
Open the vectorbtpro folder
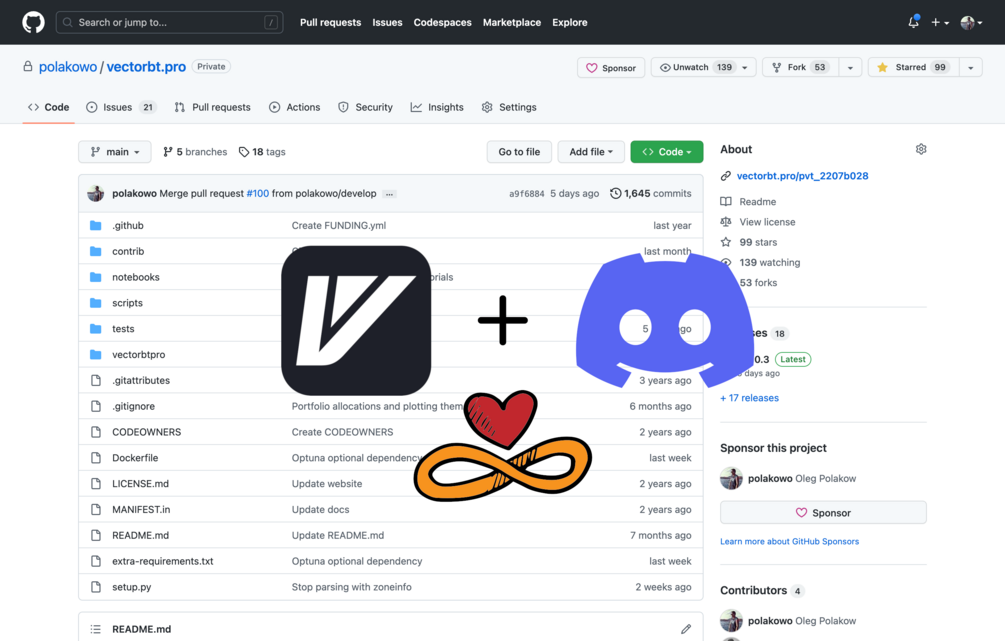tap(138, 354)
